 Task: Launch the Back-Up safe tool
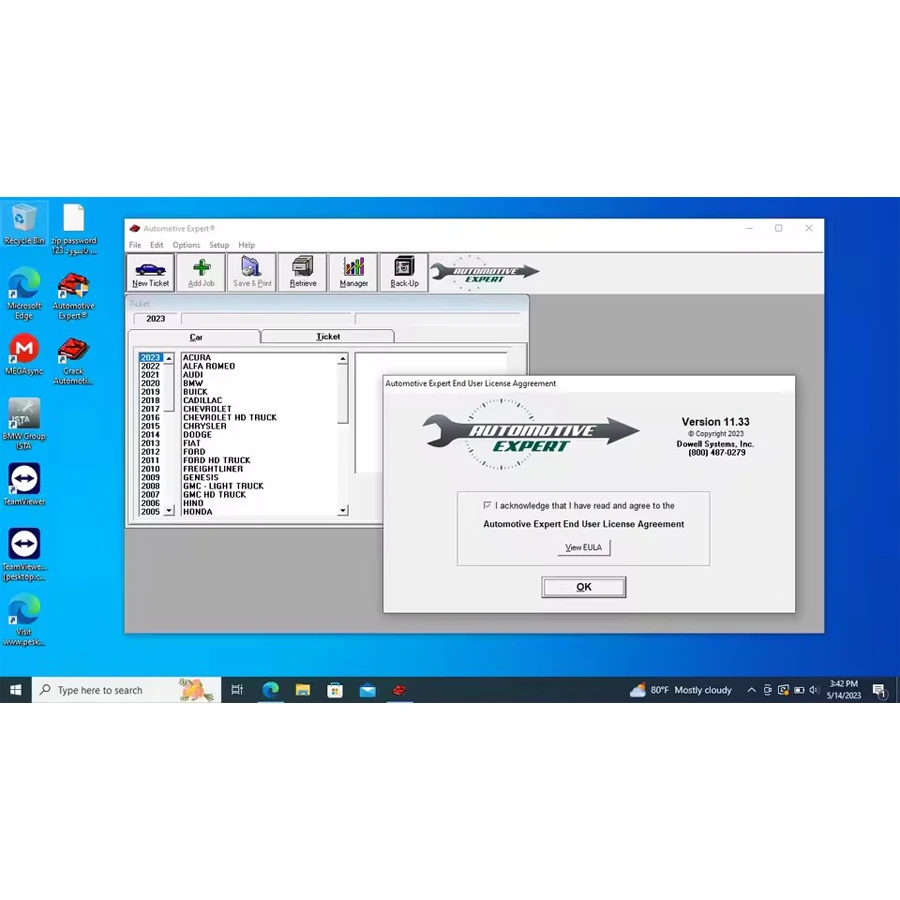(x=404, y=272)
